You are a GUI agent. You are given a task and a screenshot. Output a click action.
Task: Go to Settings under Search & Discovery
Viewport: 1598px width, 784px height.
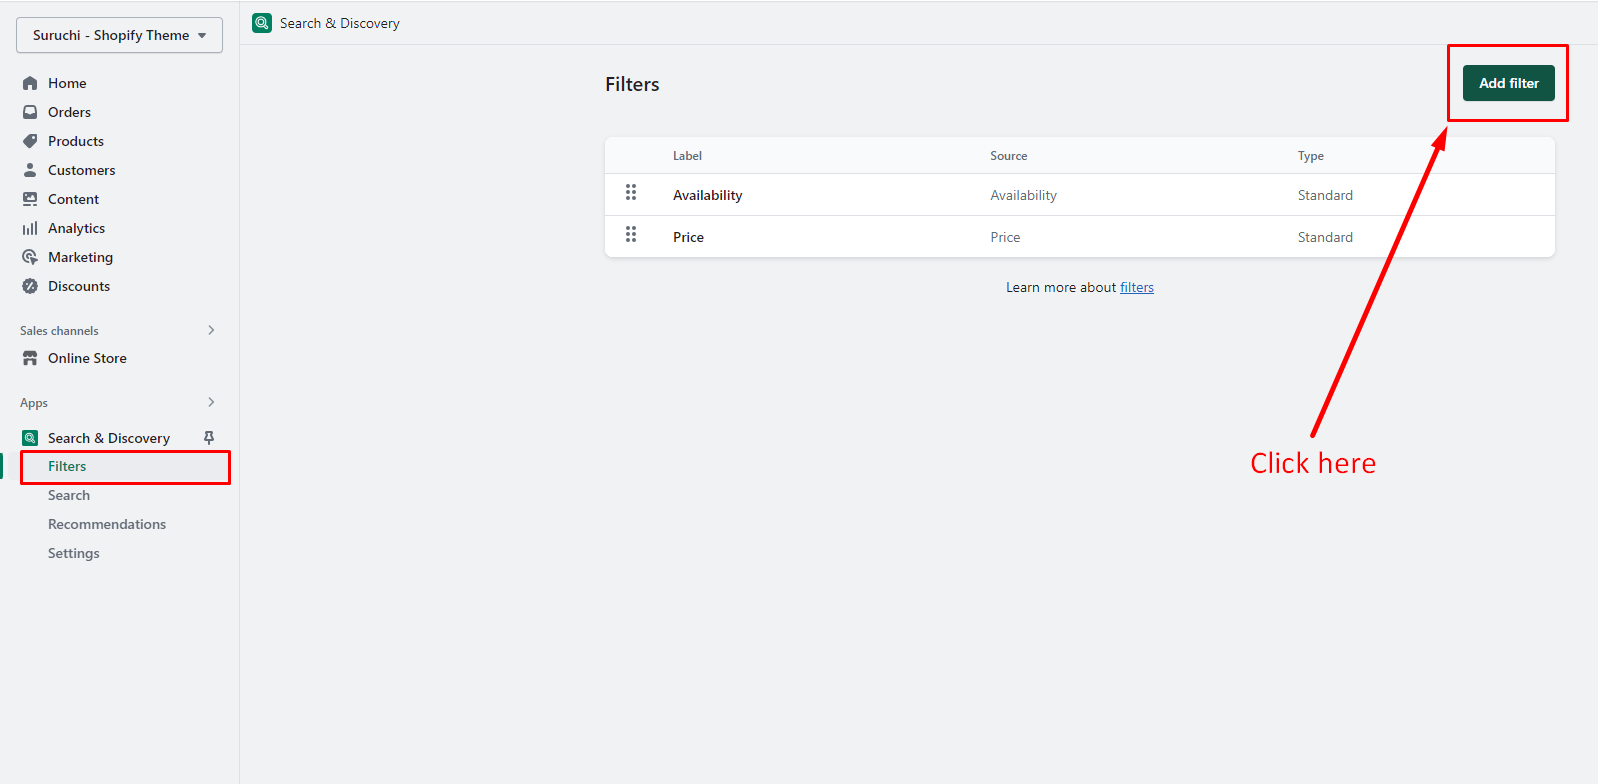[x=74, y=553]
